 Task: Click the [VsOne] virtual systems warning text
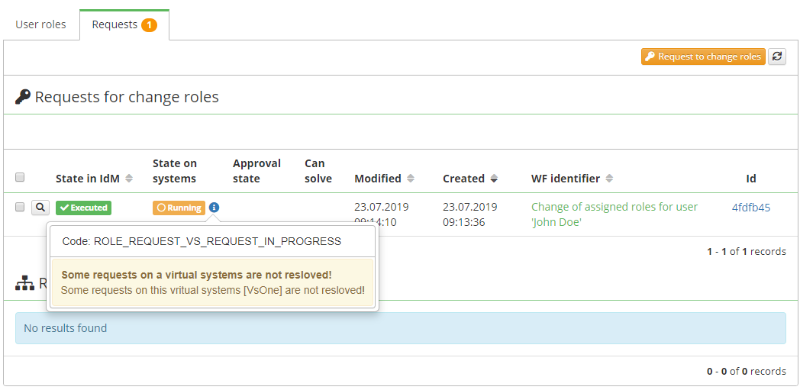213,290
